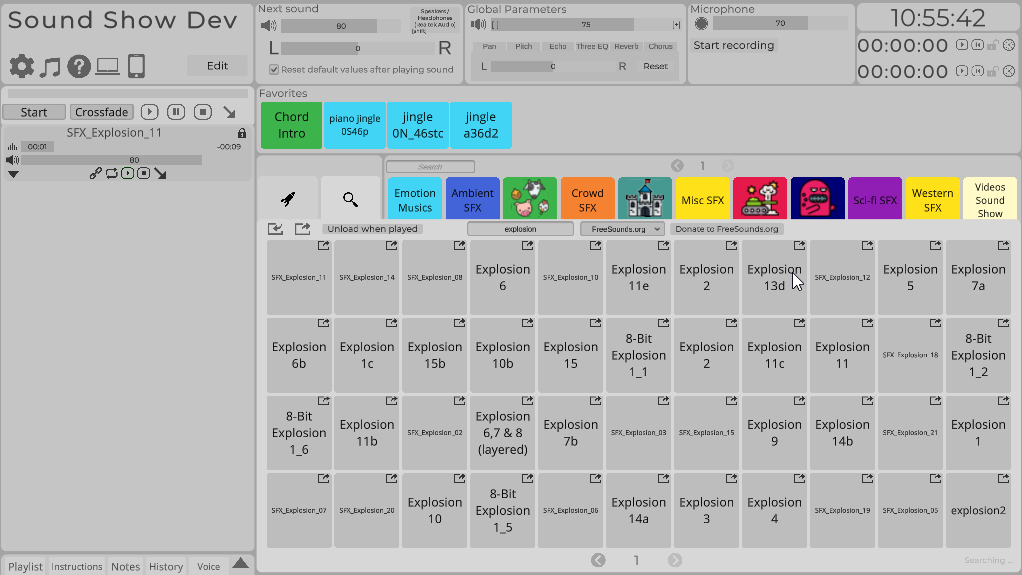Expand the bottom panel up arrow
Screen dimensions: 1022x575
click(241, 563)
